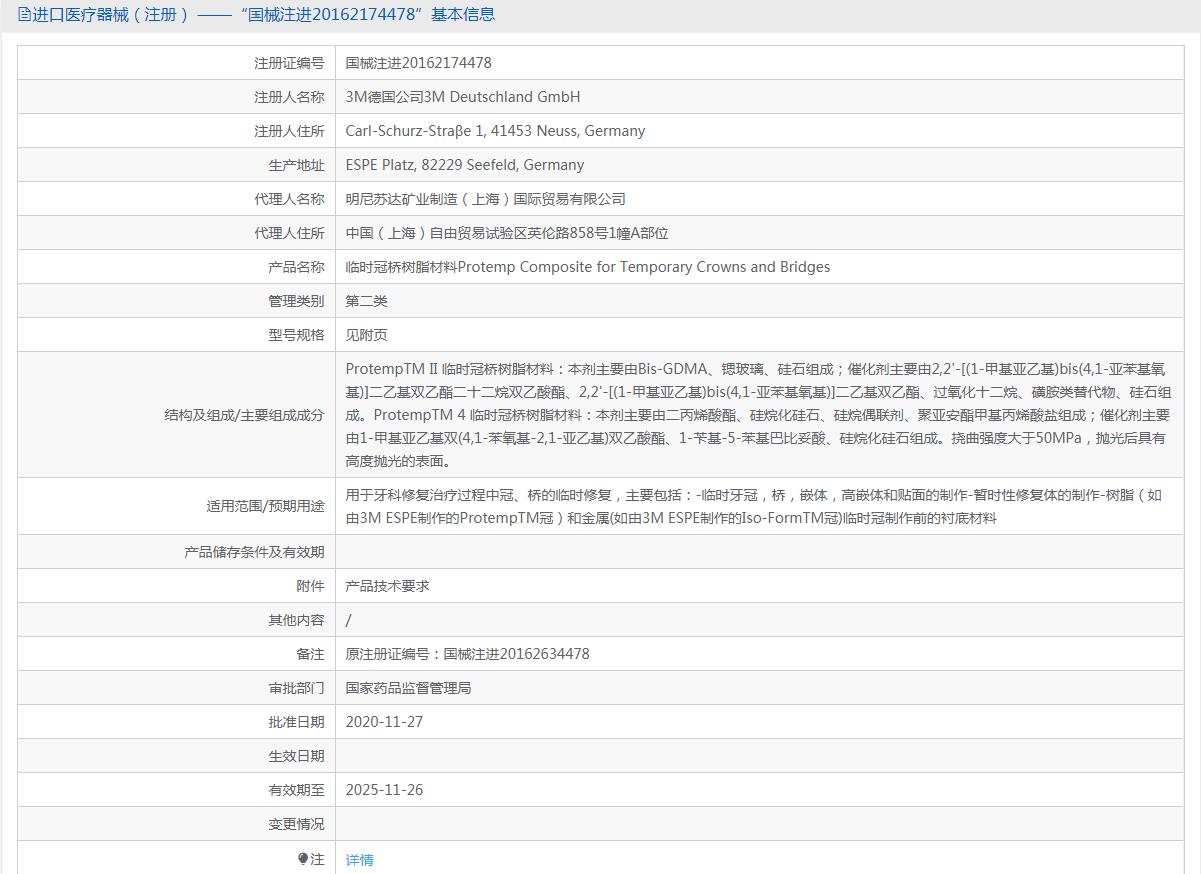Click the 型号规格 row label

click(297, 335)
